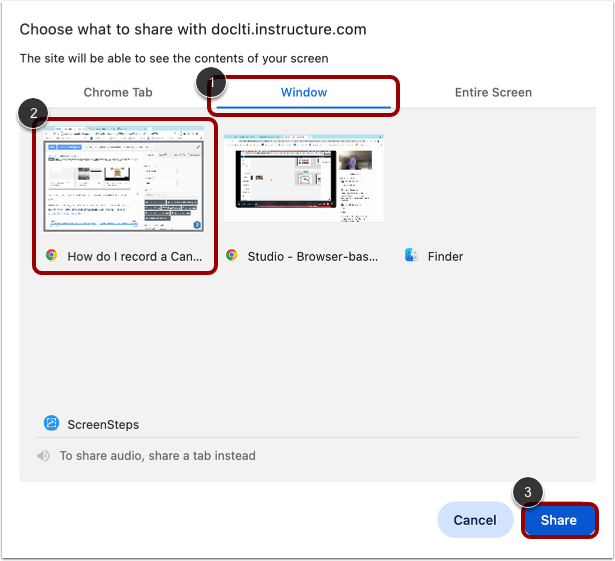Screen dimensions: 615x561
Task: Click the Chrome icon beside 'How do I record a Can...'
Action: (51, 255)
